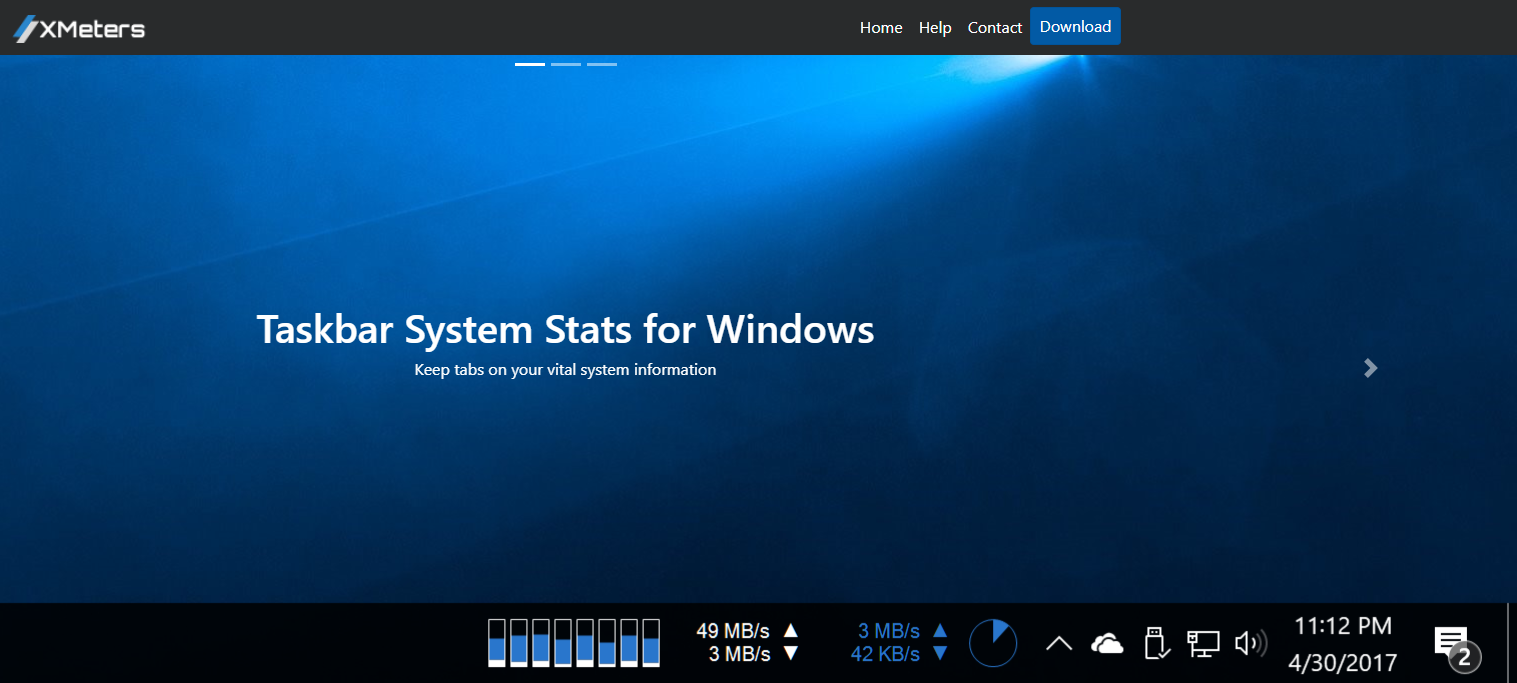Click the blue upload arrow by 3 MB/s
1517x683 pixels.
click(x=940, y=630)
